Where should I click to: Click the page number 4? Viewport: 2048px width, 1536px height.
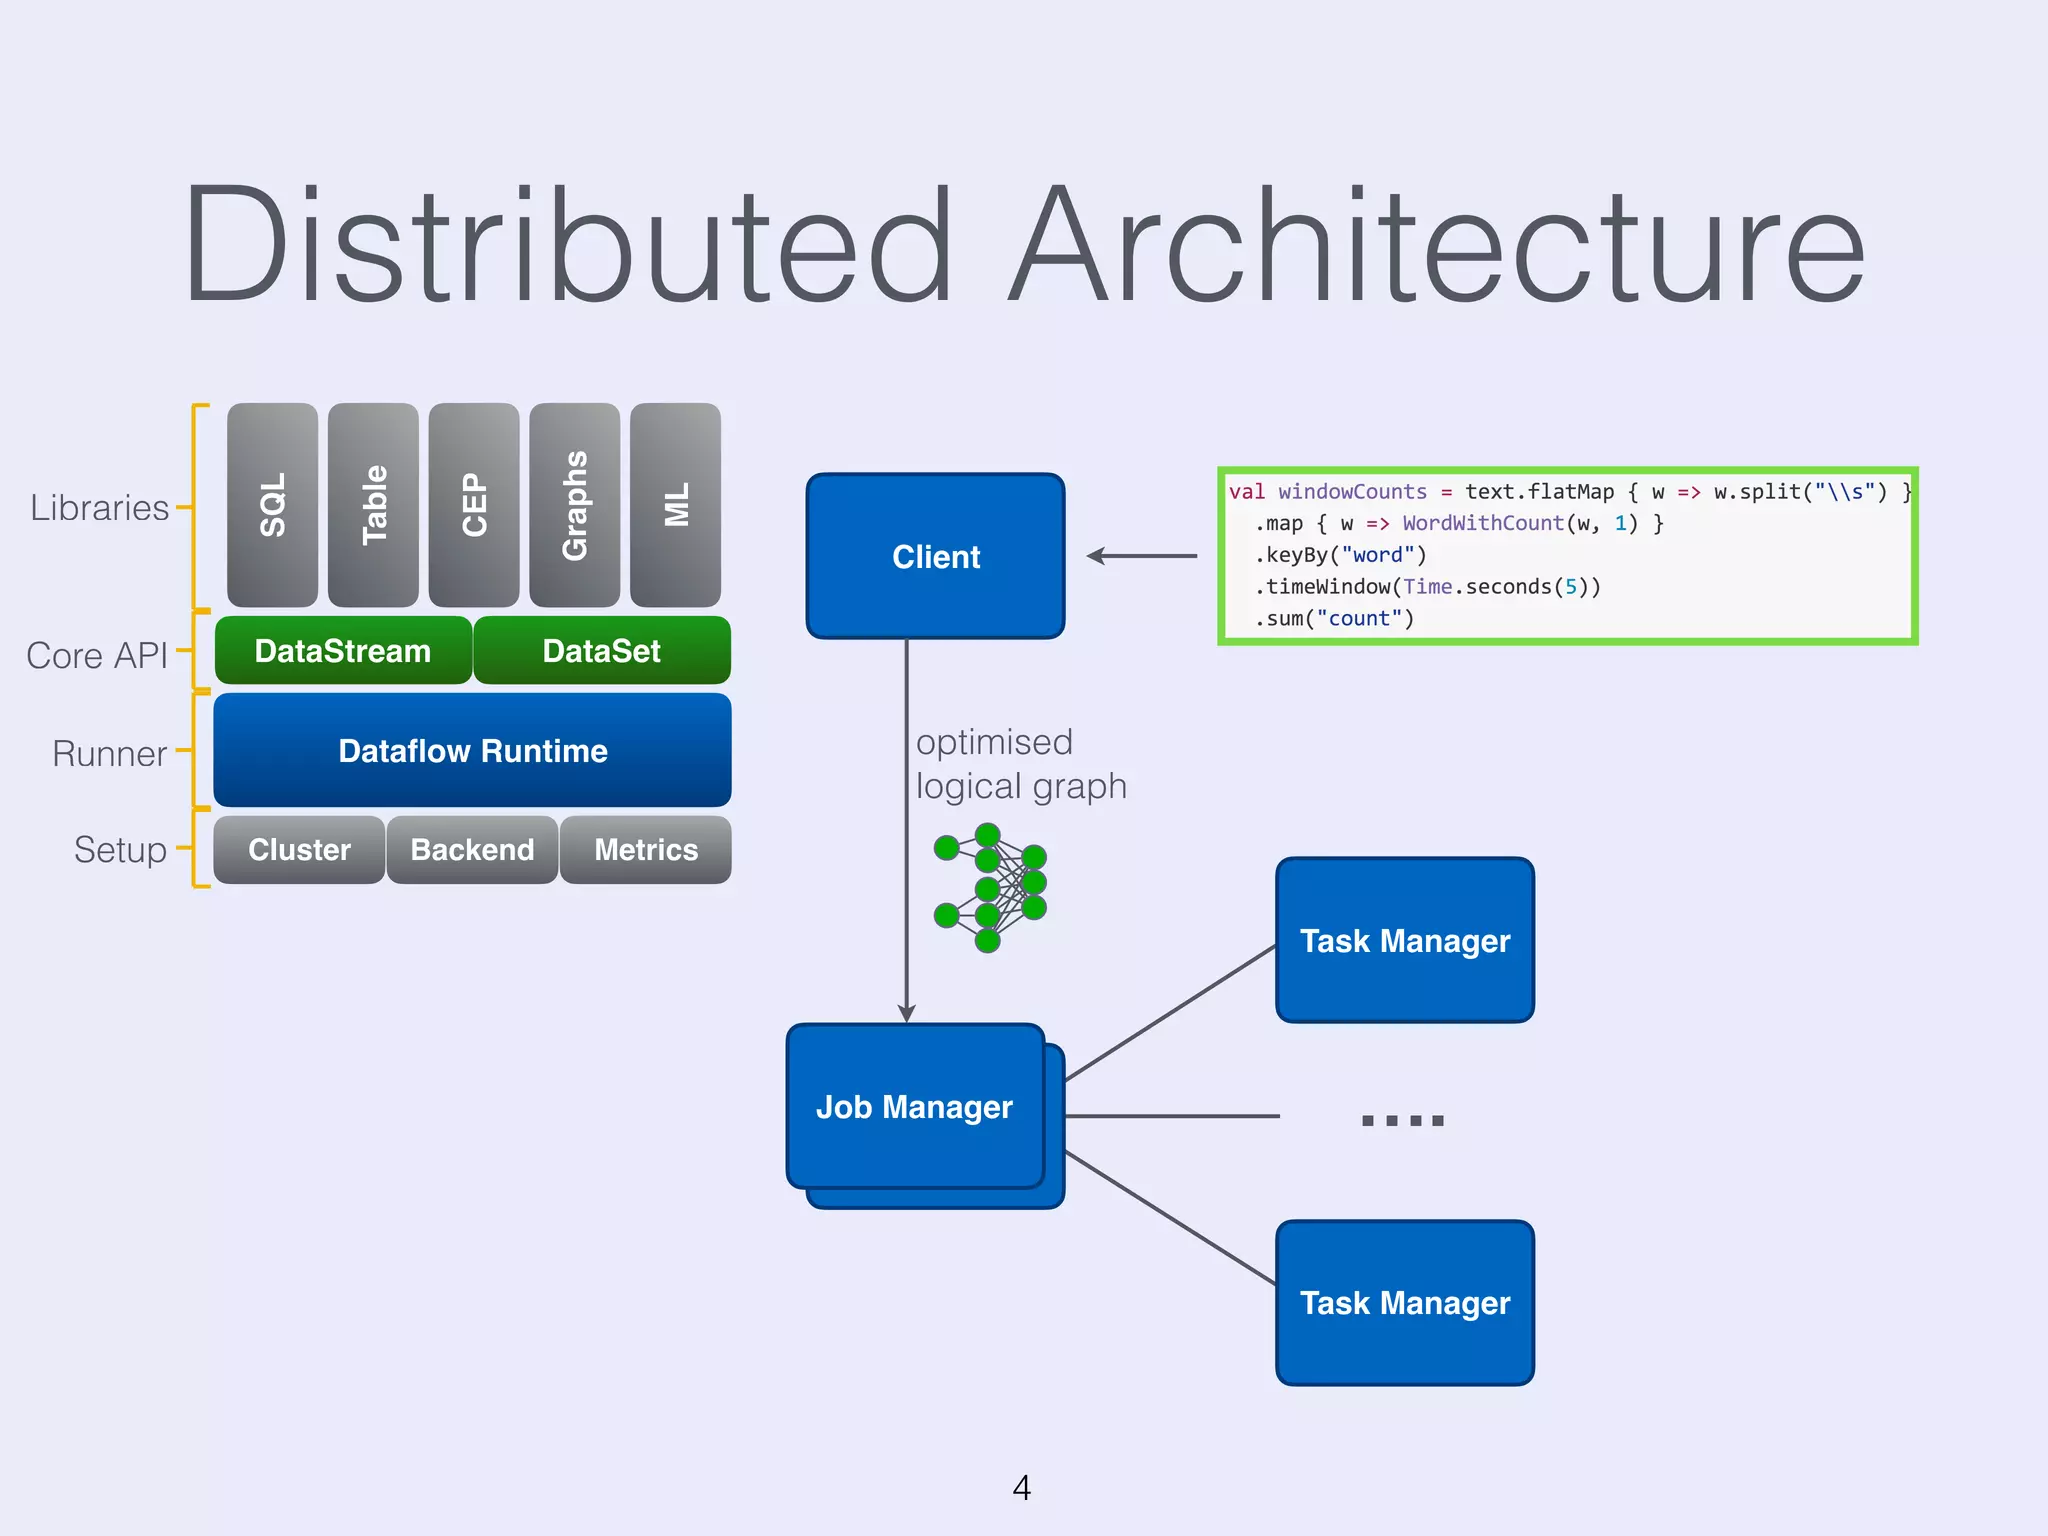coord(1022,1488)
